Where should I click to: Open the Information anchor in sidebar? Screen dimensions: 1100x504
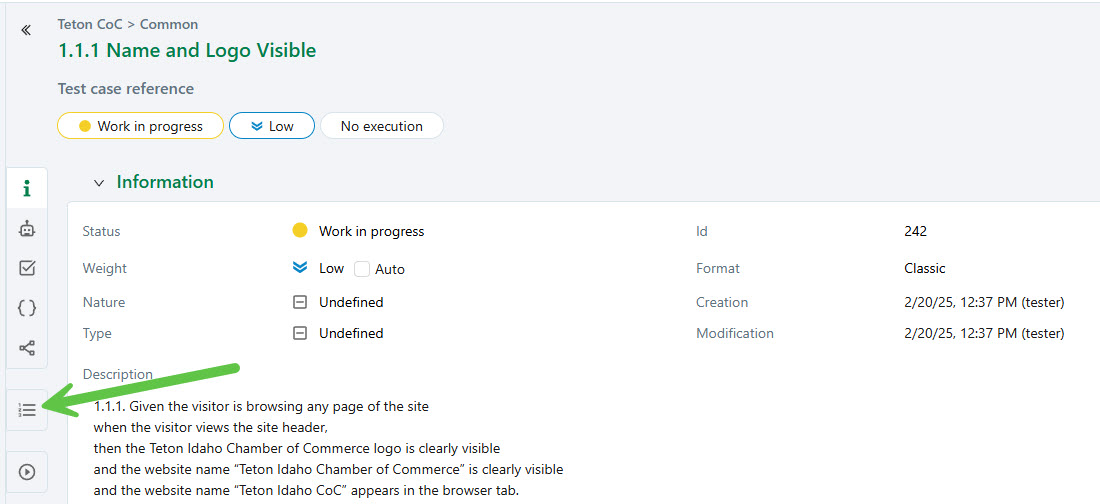pos(27,189)
